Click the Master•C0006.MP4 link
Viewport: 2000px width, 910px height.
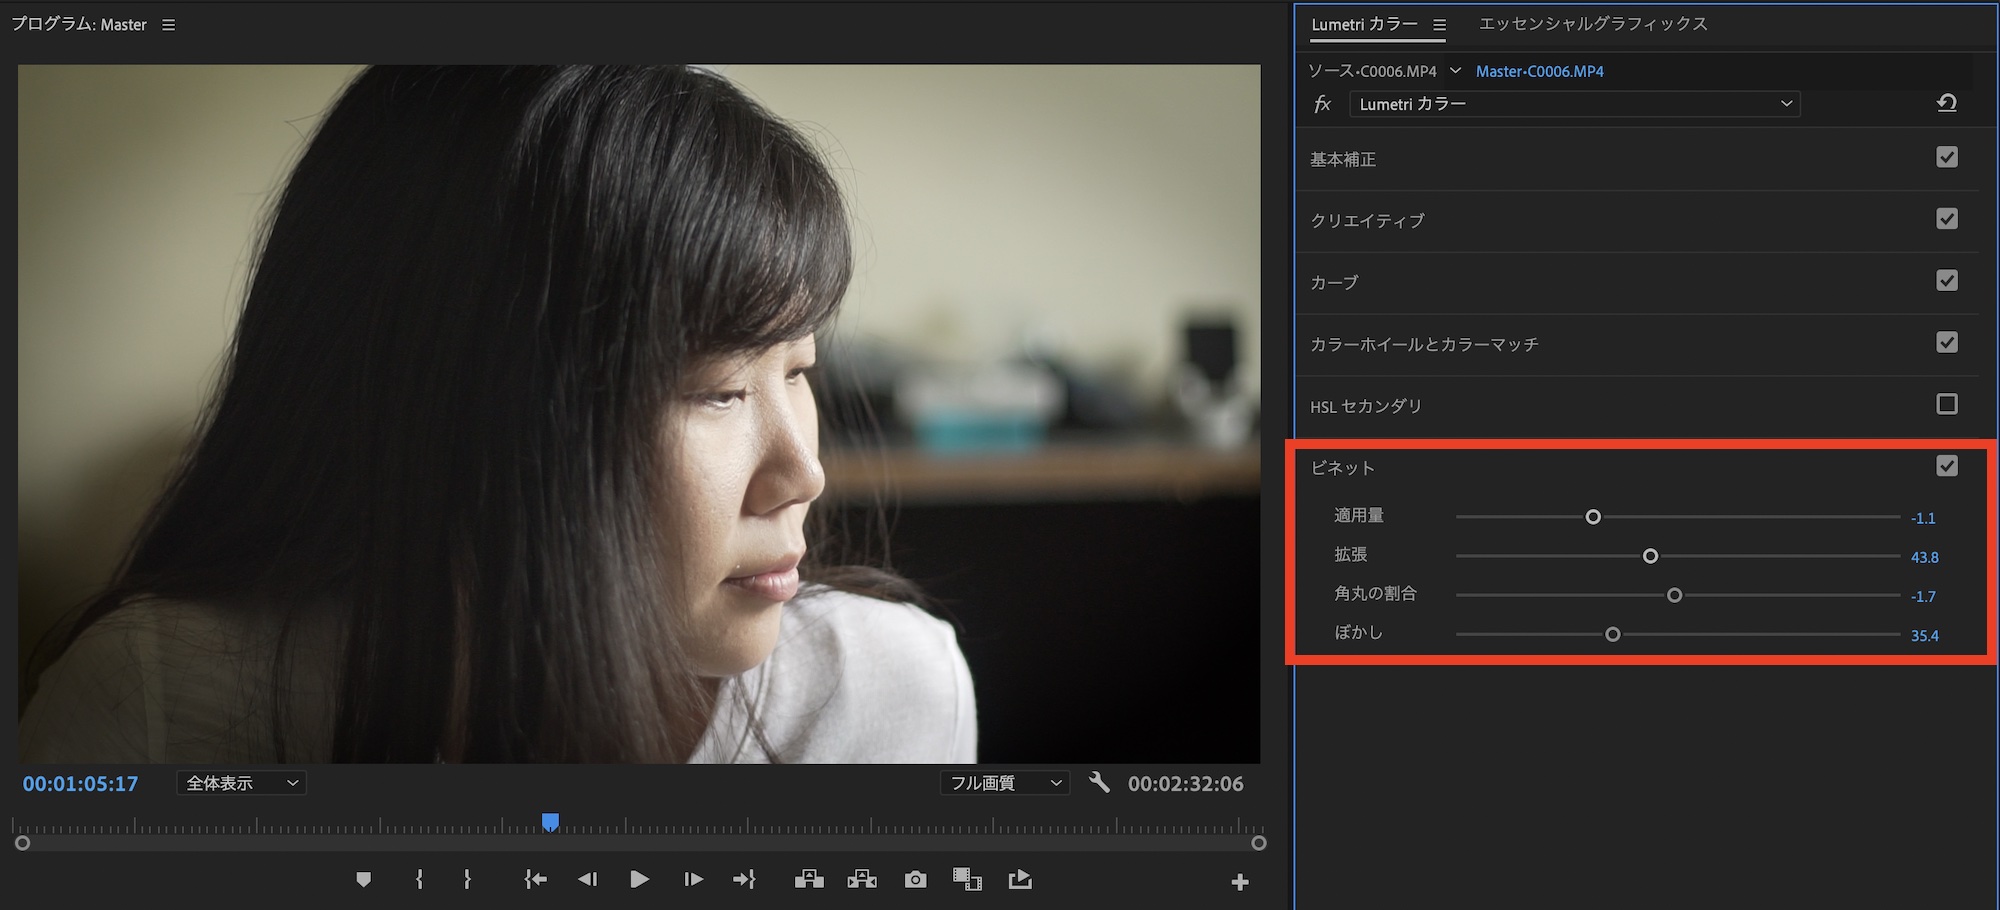pyautogui.click(x=1539, y=71)
